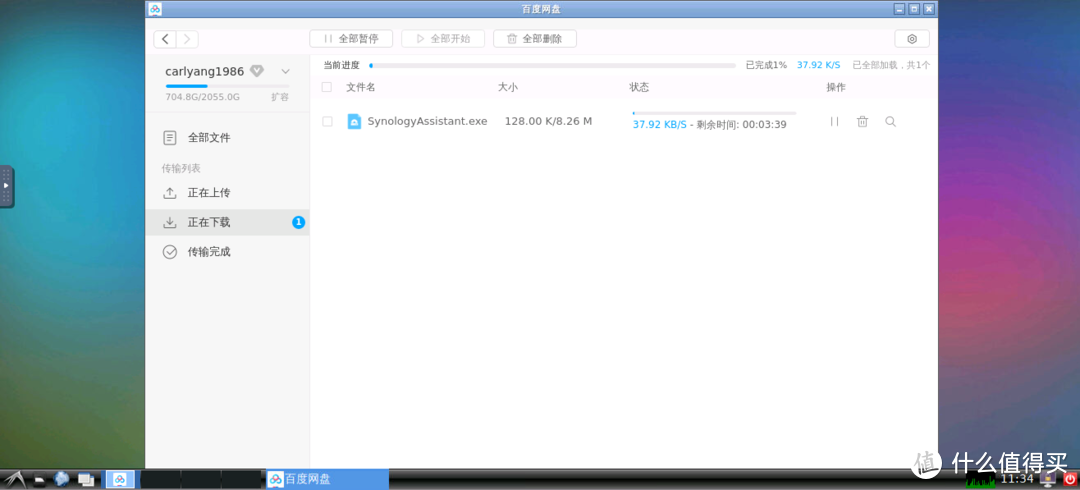Click the Baidu Netdisk desktop pager thumbnail
The image size is (1080, 490).
pos(120,479)
